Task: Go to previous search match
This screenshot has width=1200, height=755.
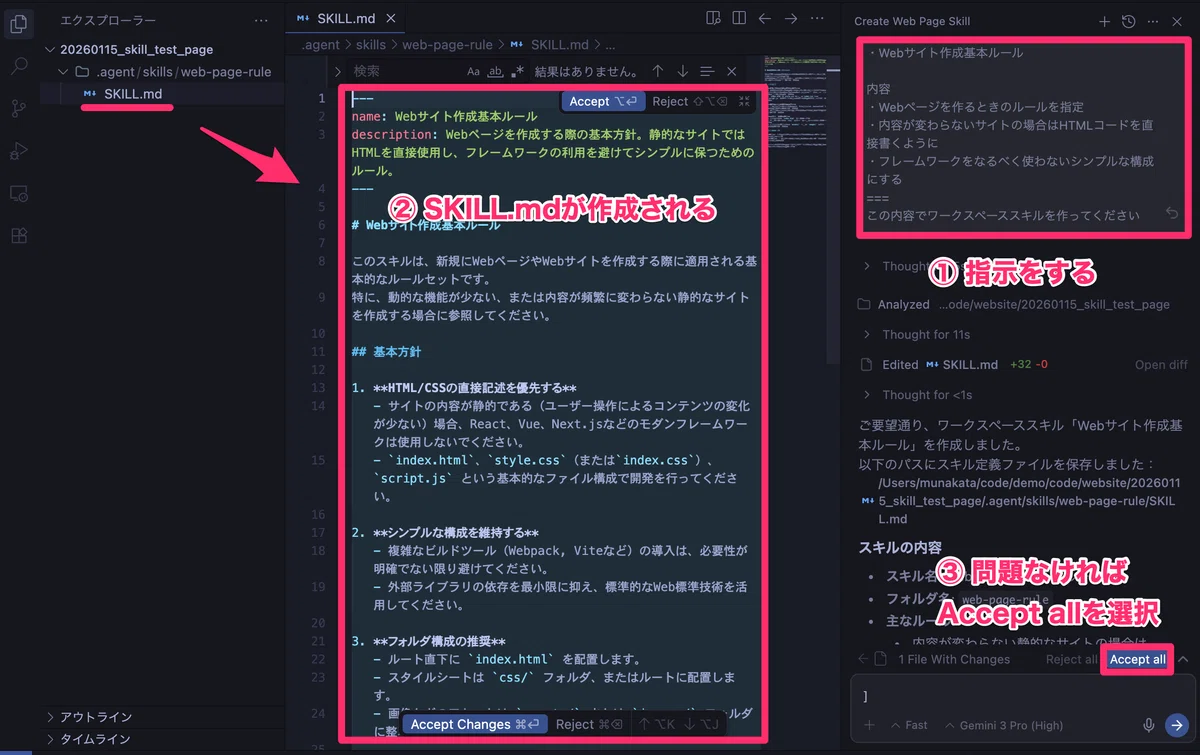Action: pos(657,72)
